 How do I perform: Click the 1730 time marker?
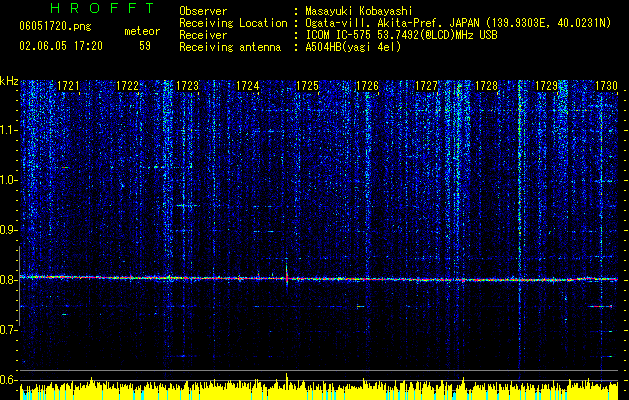[x=606, y=86]
